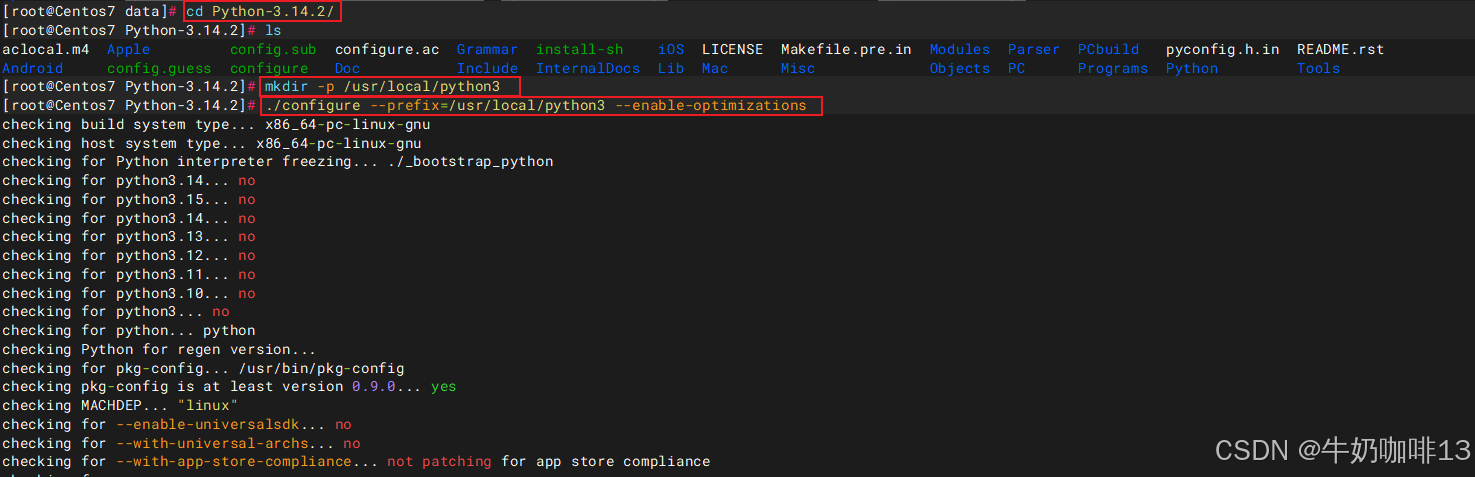Click the 'checking for python3.13... no' line

[129, 237]
